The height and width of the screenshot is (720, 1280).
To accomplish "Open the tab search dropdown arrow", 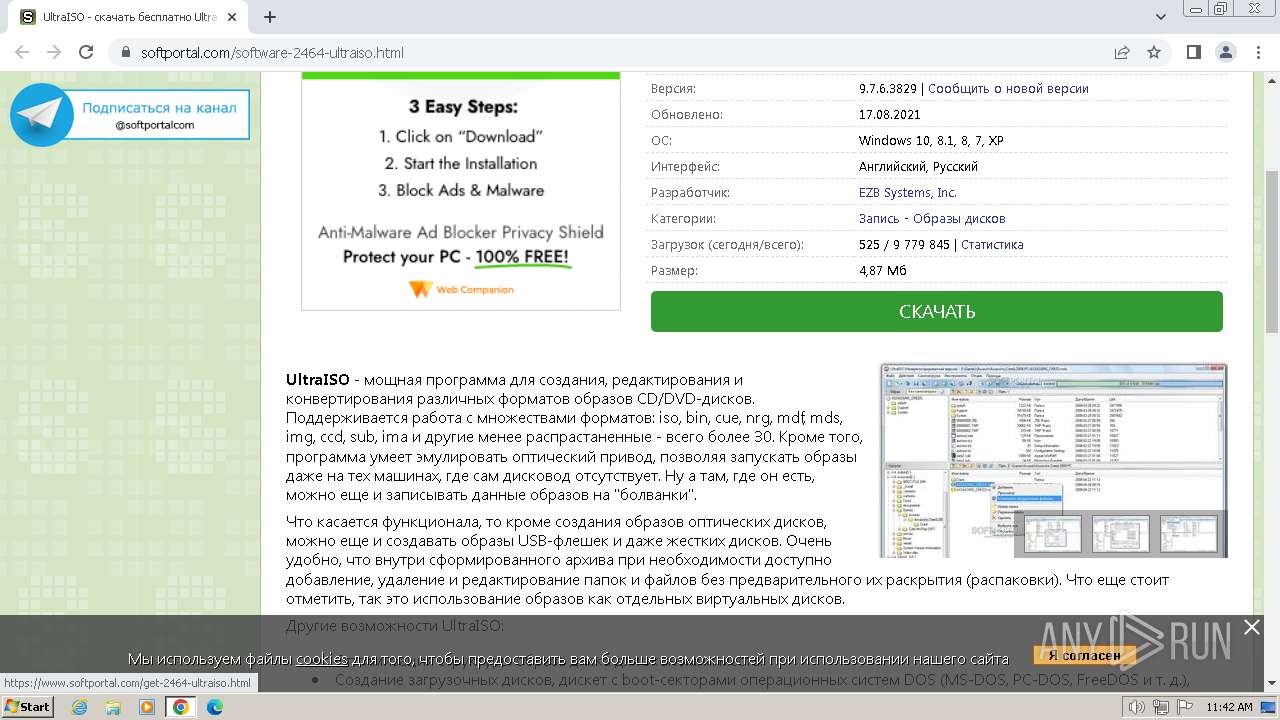I will pos(1161,17).
